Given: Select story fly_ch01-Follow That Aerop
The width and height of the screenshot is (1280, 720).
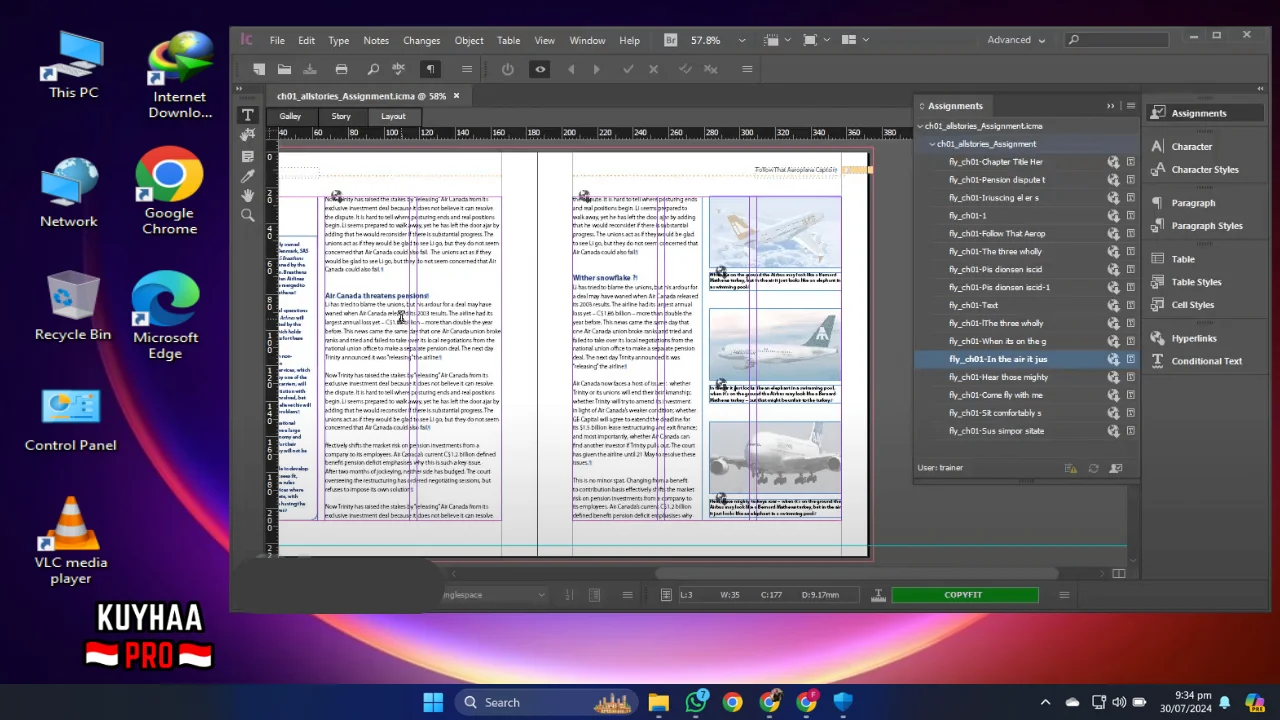Looking at the screenshot, I should click(997, 233).
